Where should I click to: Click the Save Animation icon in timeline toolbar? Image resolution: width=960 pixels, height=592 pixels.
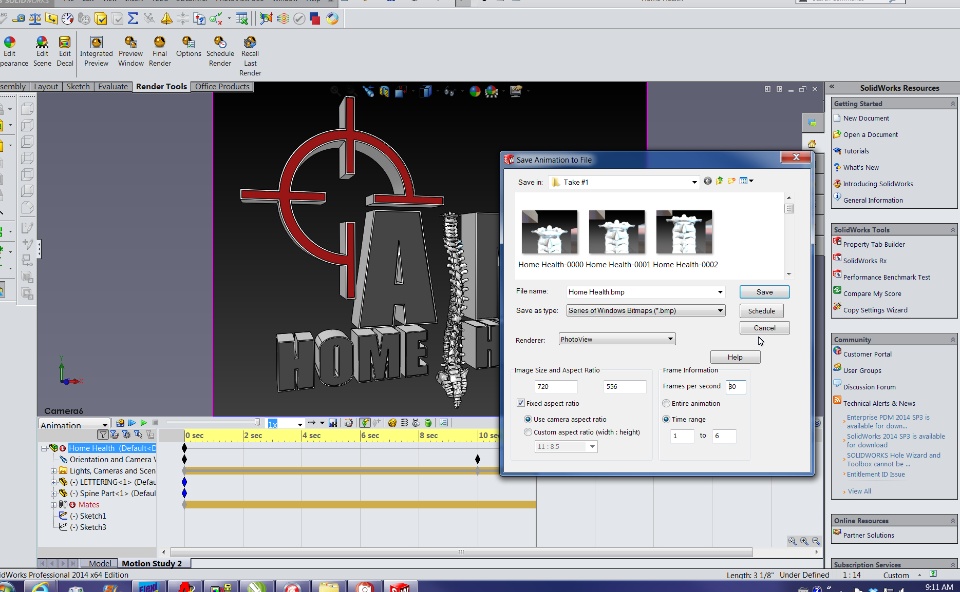(x=333, y=422)
